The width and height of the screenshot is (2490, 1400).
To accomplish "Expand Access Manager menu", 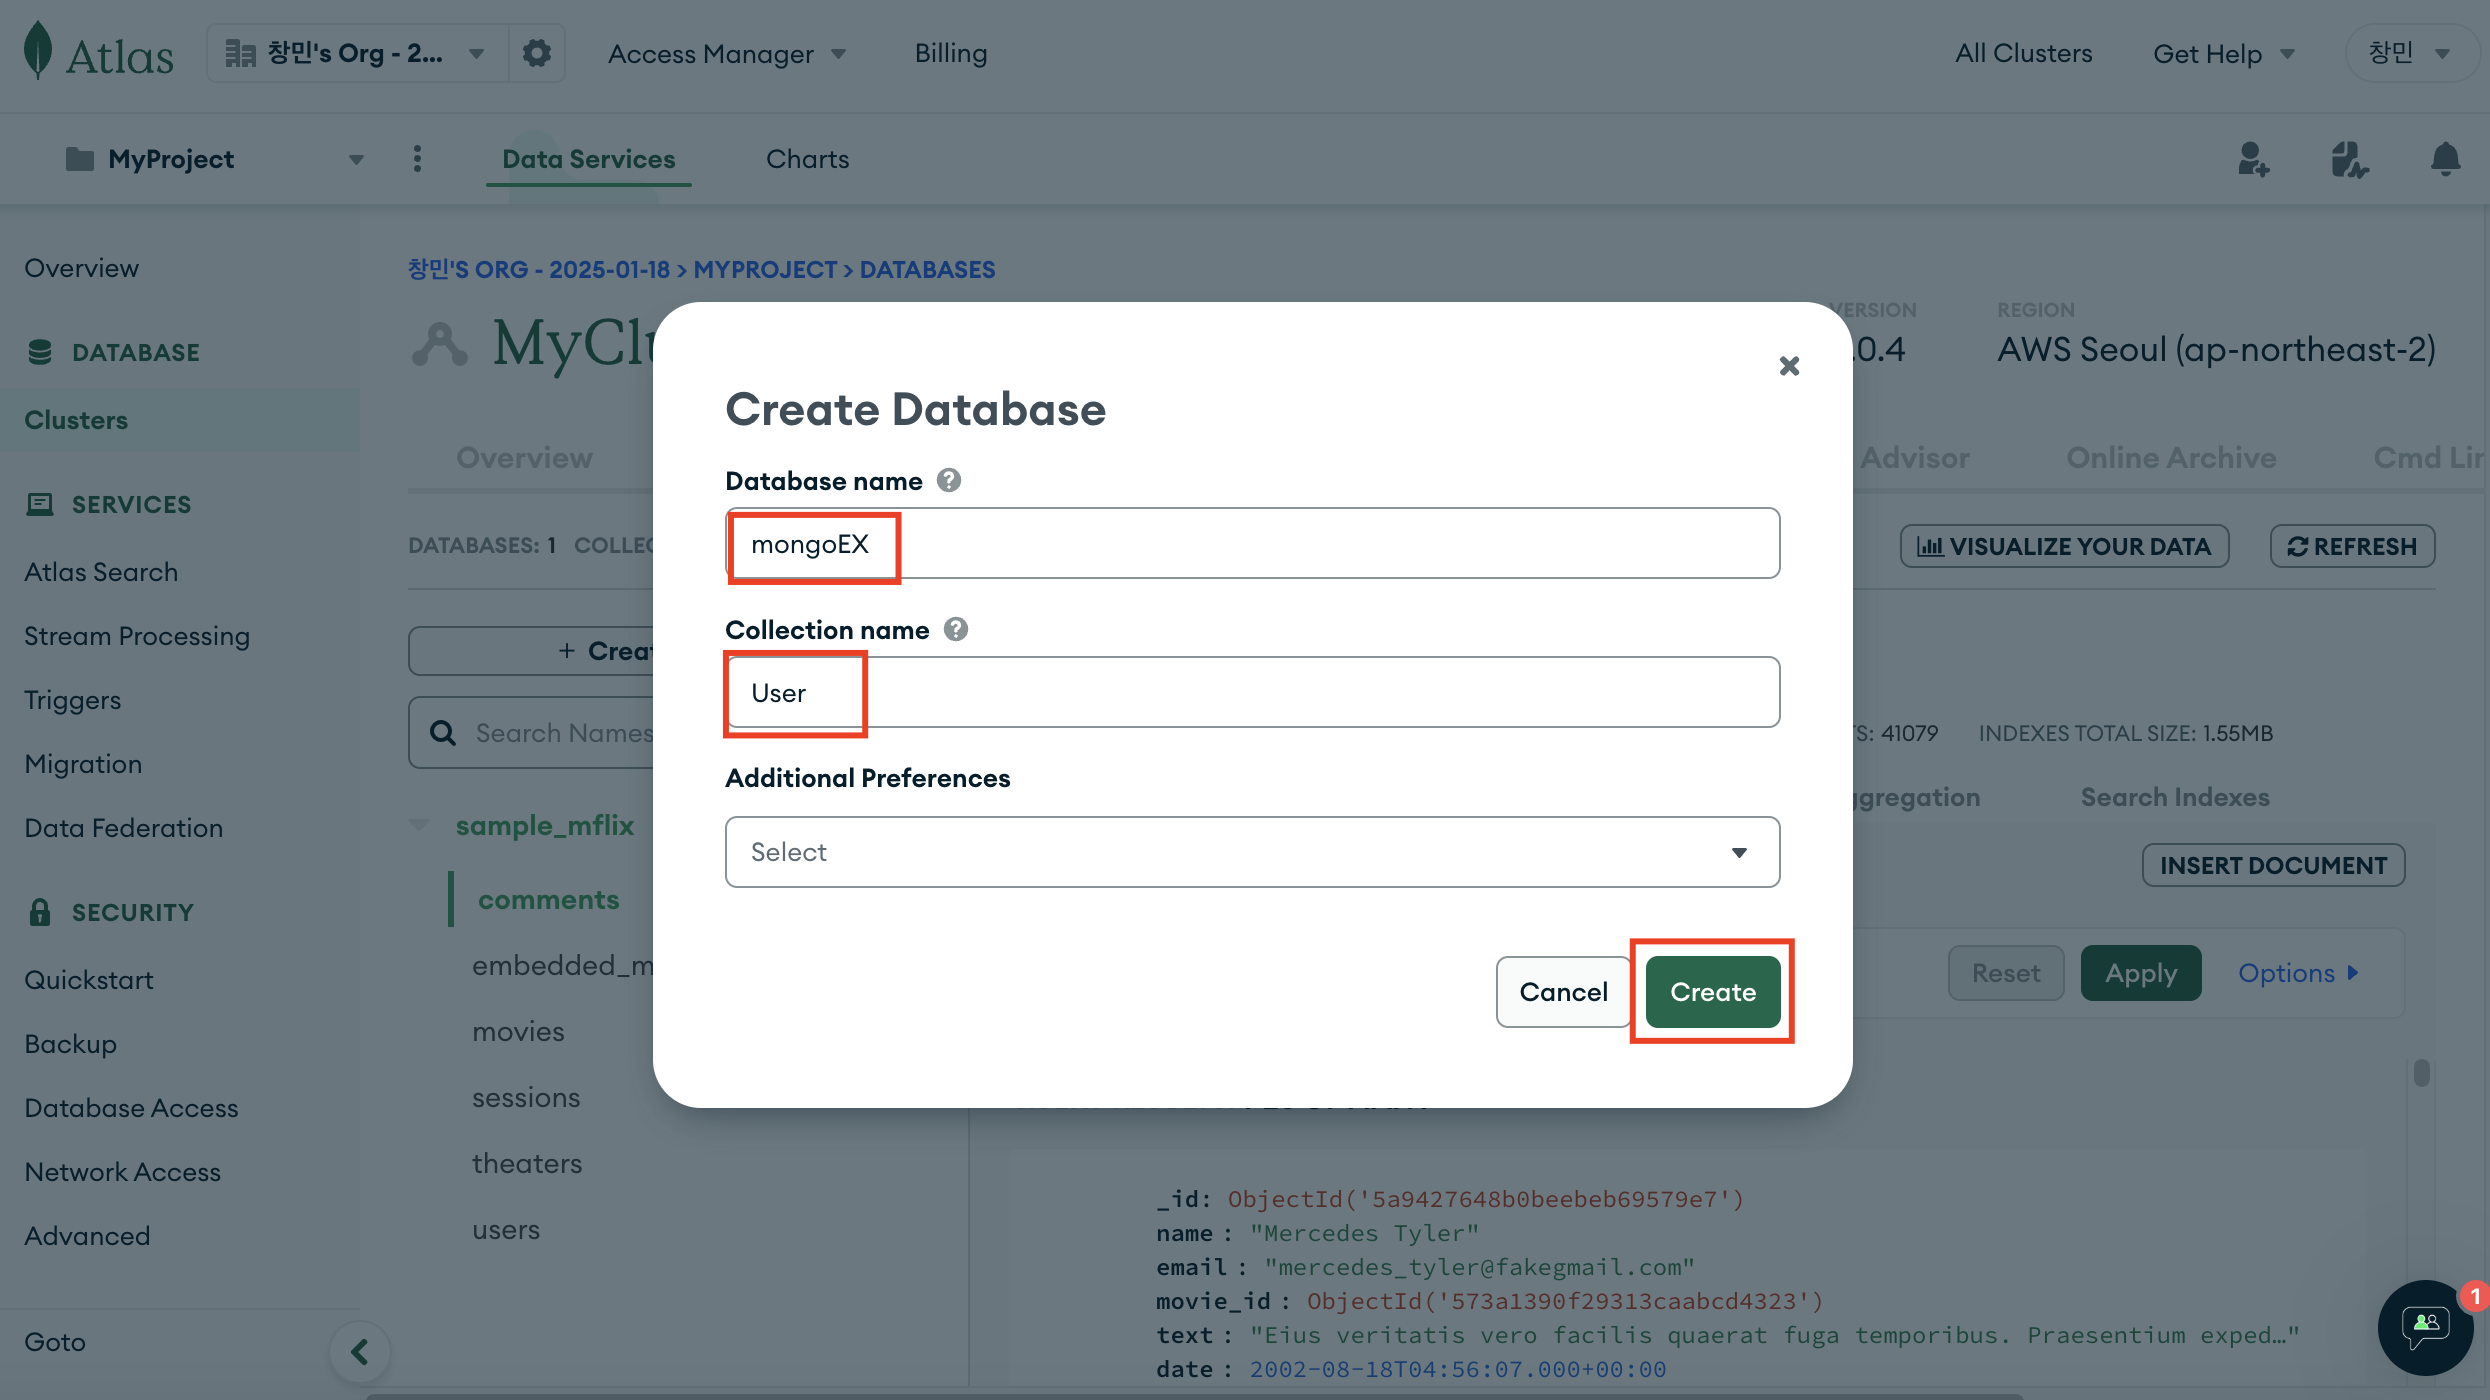I will coord(727,54).
